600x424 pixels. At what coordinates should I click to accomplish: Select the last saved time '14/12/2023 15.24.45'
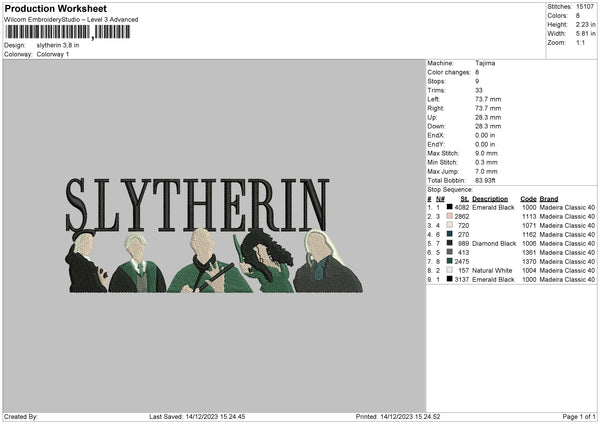click(215, 417)
